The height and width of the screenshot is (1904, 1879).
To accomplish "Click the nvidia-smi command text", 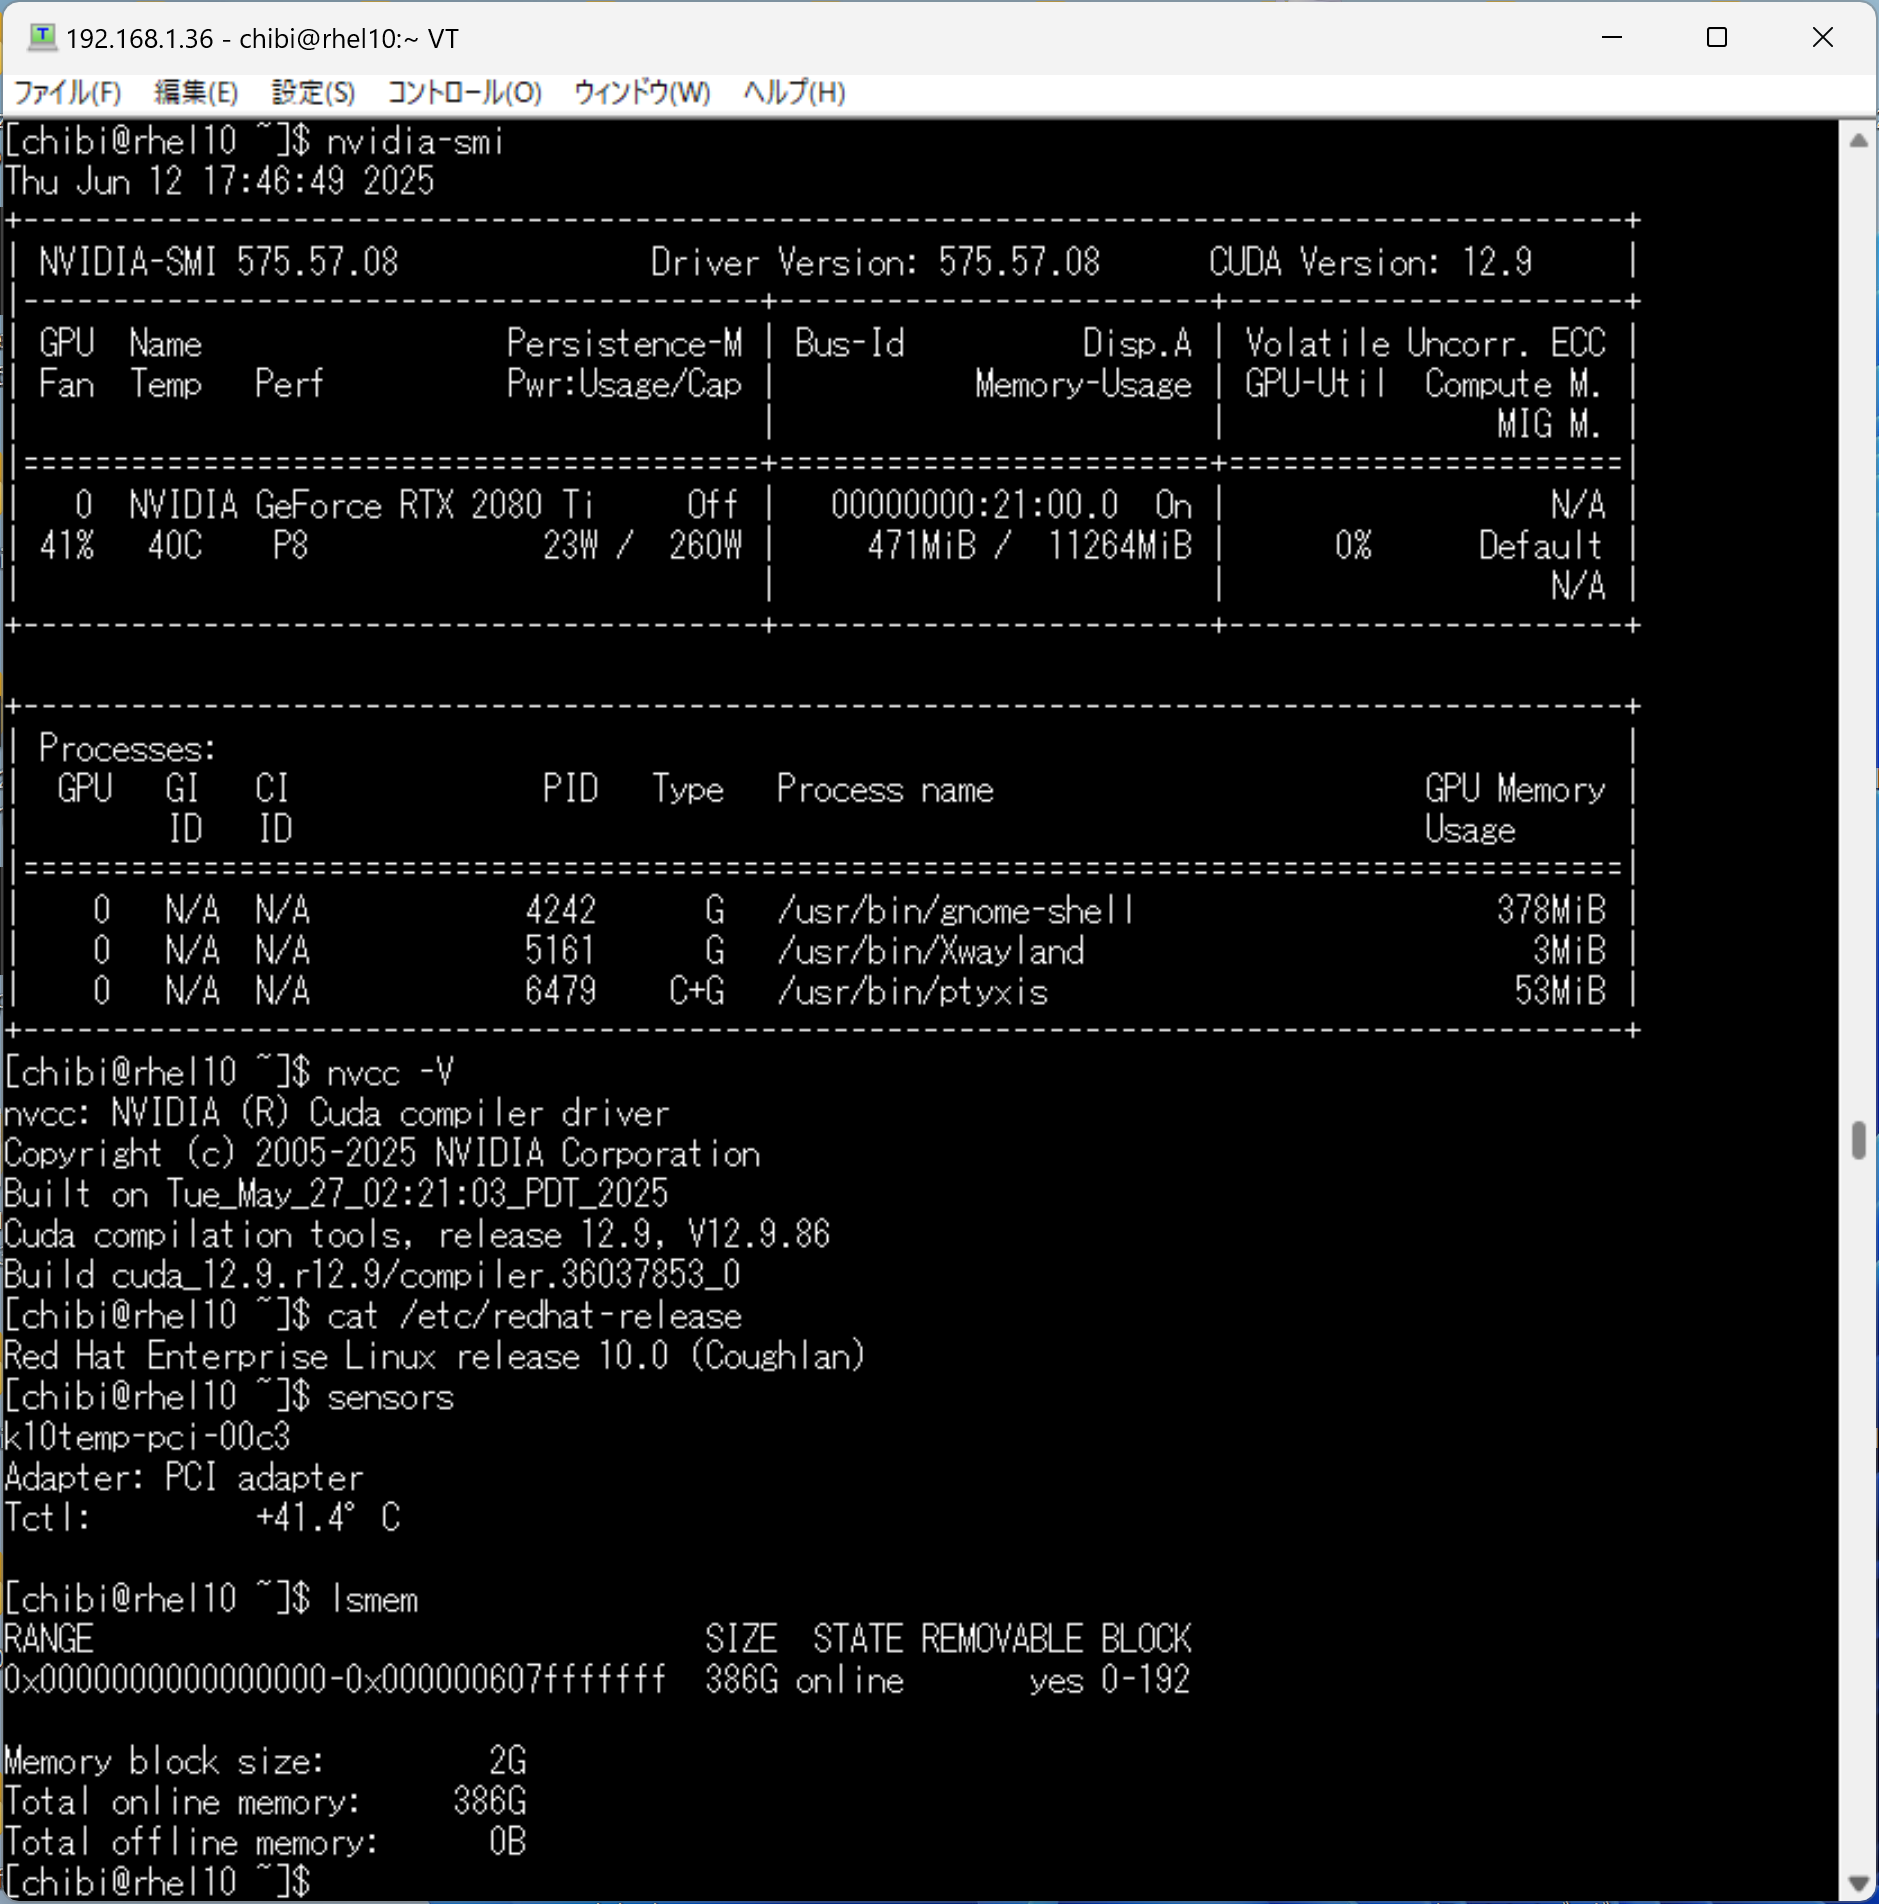I will [x=415, y=142].
